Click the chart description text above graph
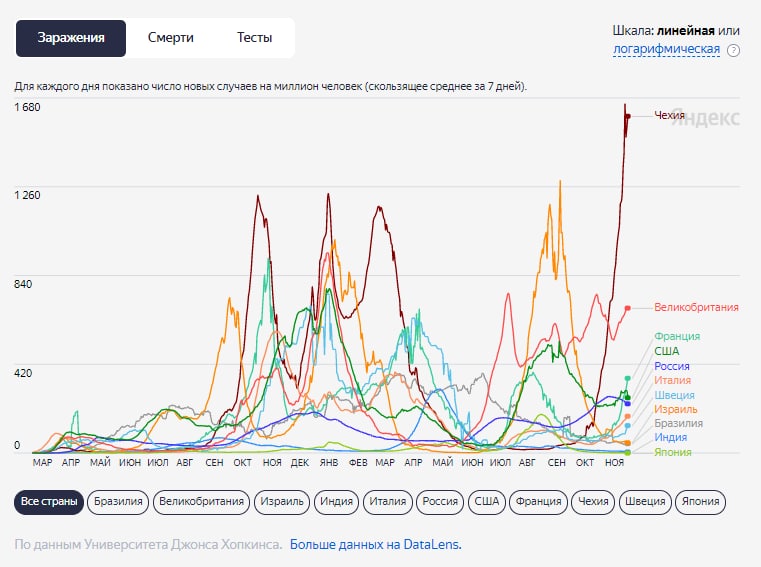Image resolution: width=761 pixels, height=567 pixels. [270, 86]
